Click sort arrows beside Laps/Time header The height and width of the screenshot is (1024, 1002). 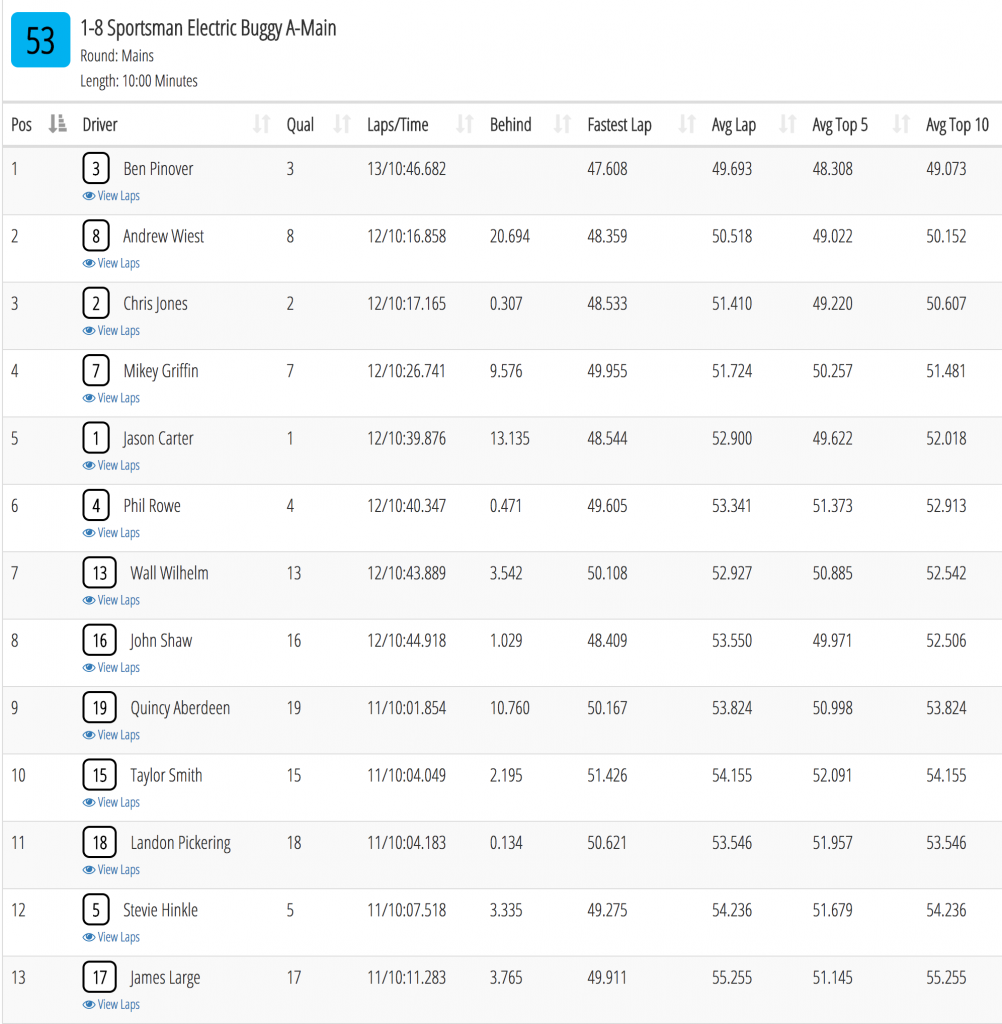464,123
